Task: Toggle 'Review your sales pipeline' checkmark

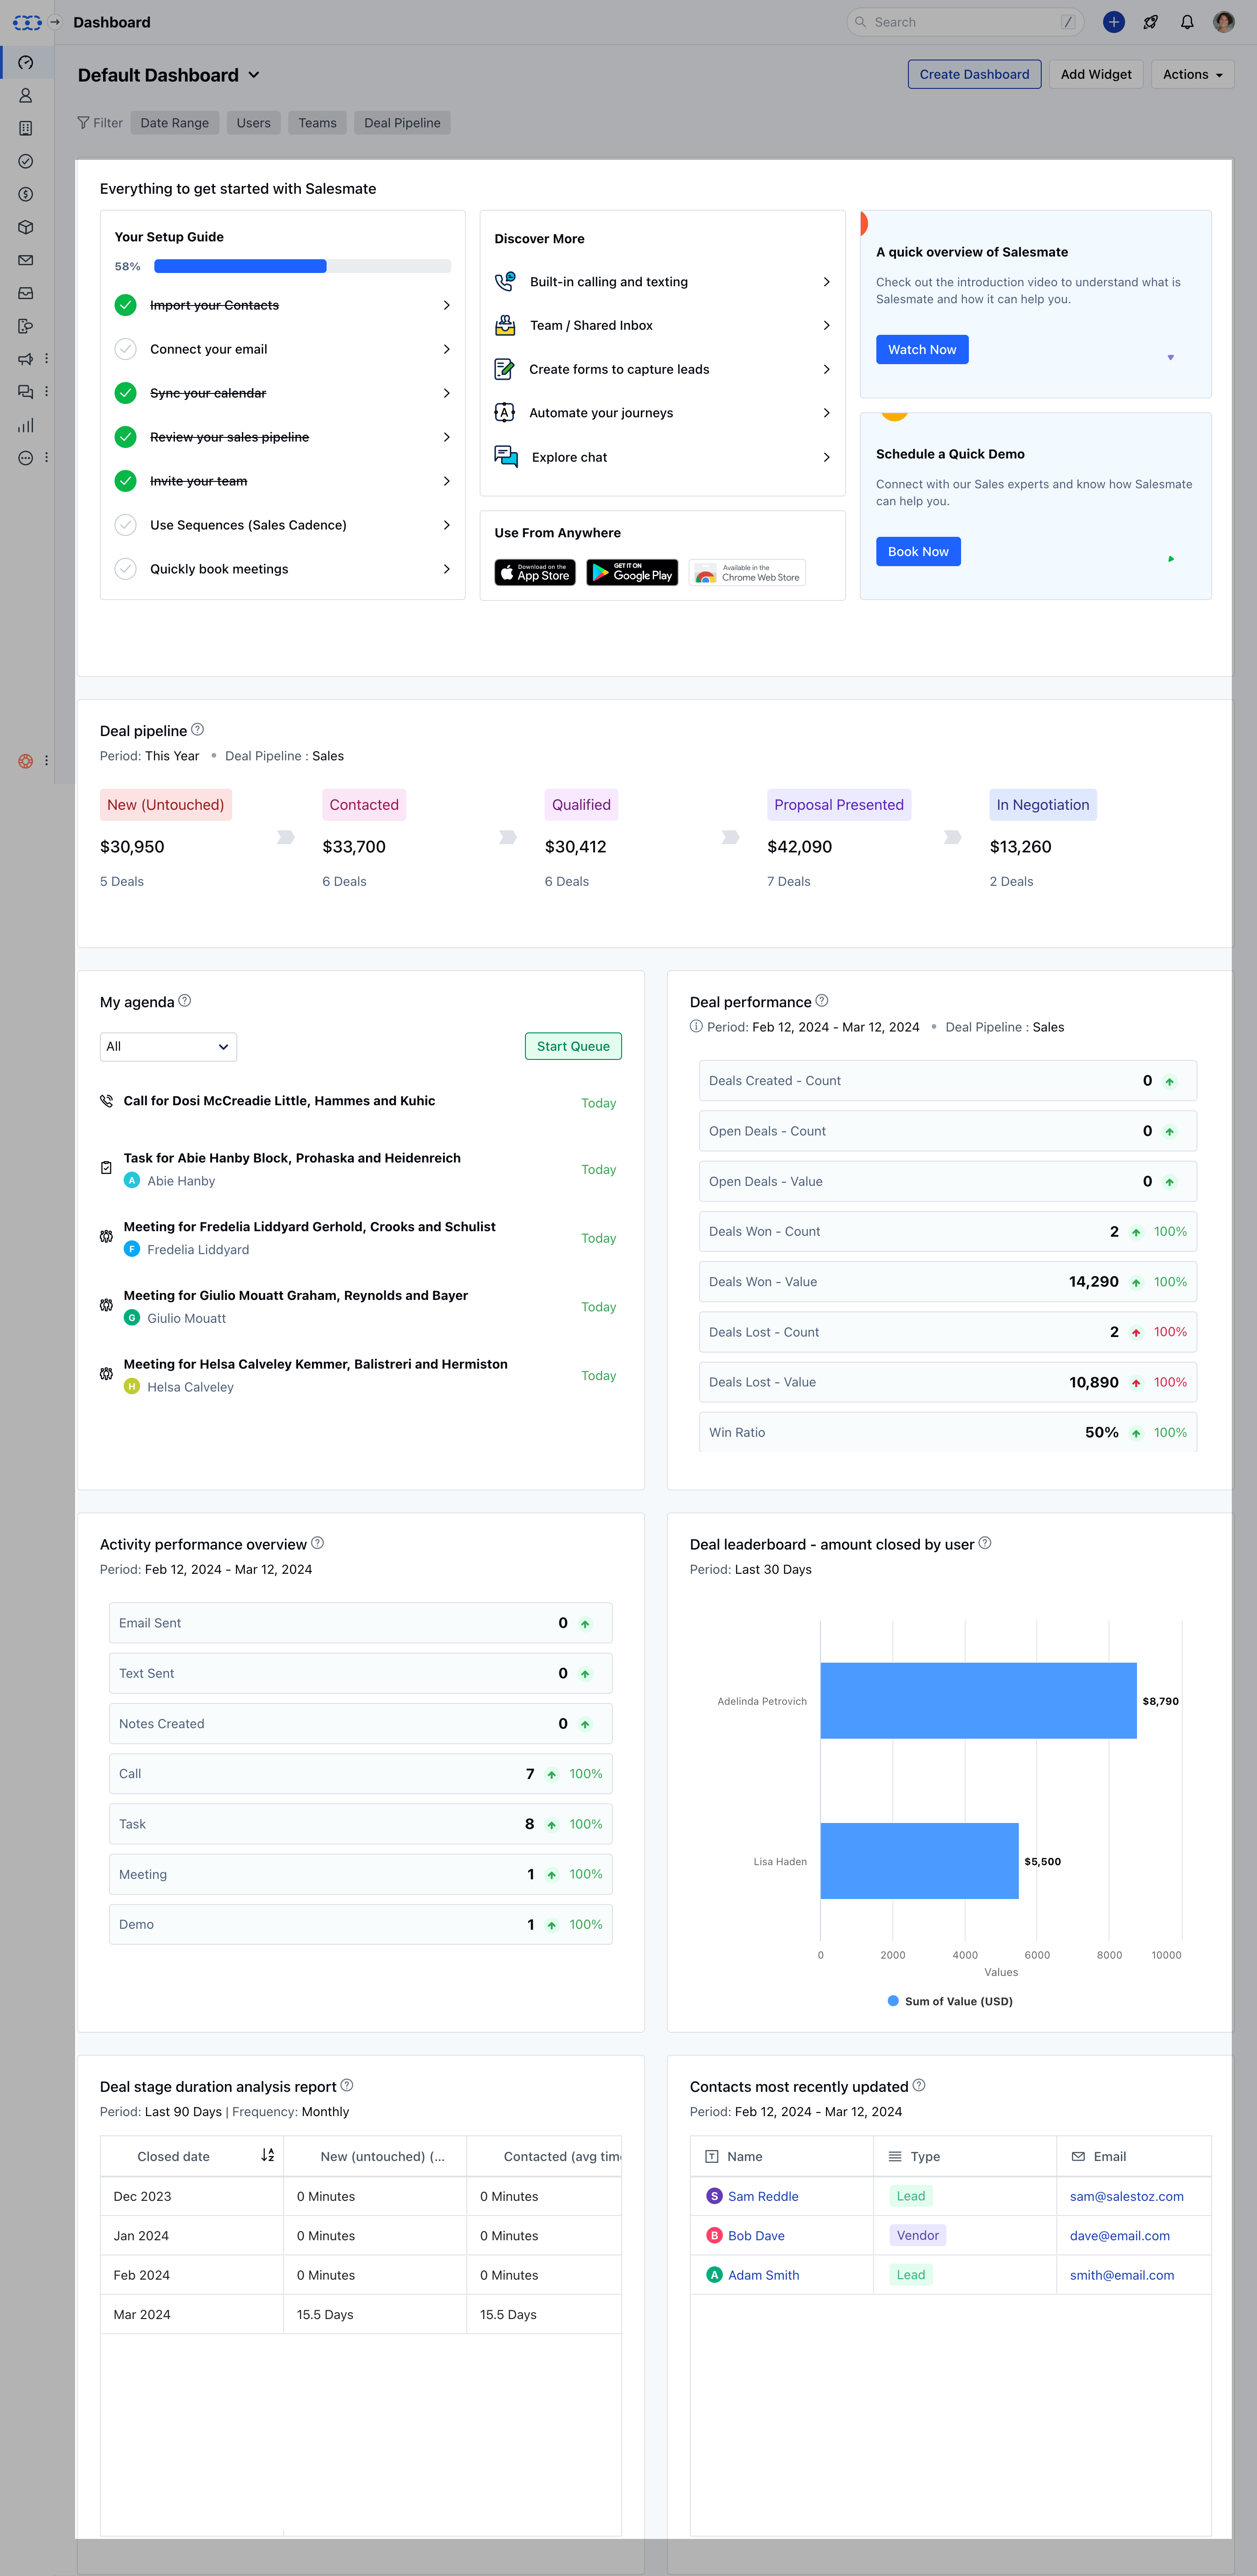Action: pos(125,437)
